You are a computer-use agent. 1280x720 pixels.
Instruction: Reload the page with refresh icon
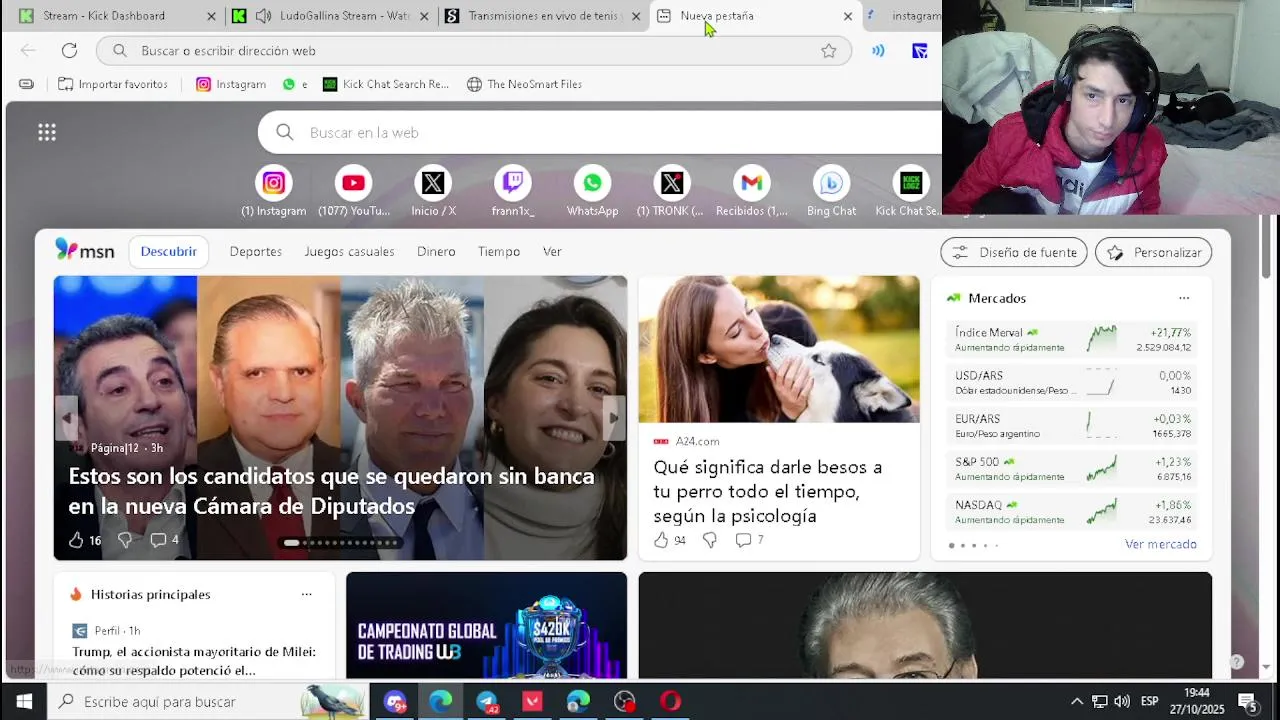click(69, 50)
